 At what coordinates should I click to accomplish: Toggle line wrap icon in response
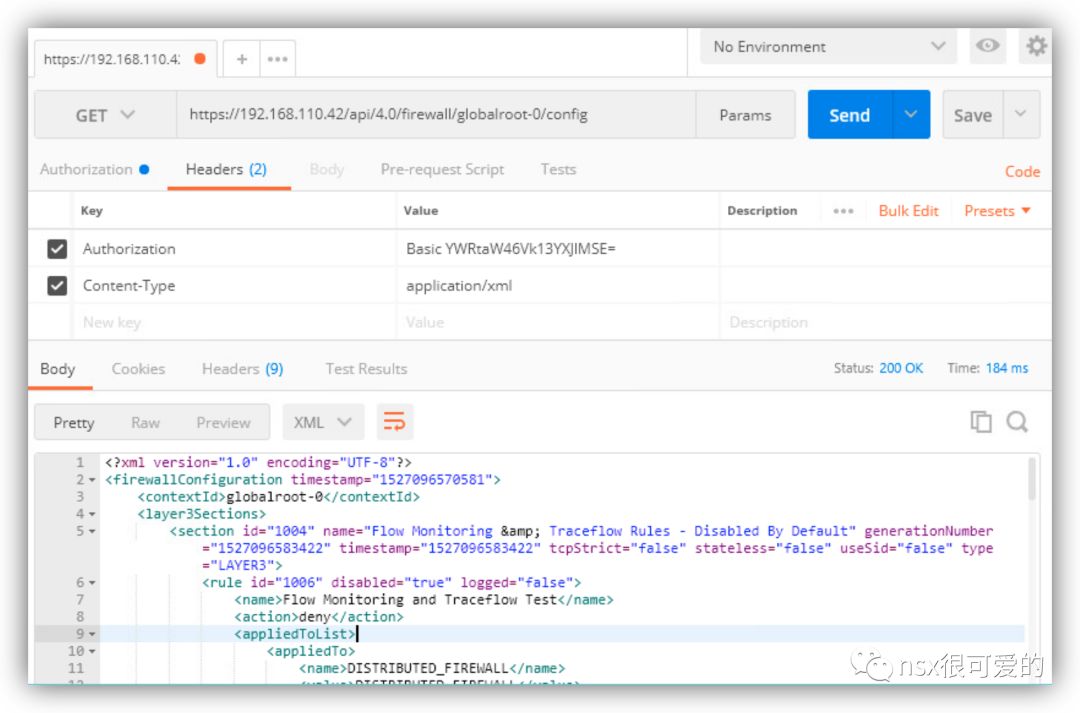(x=395, y=422)
